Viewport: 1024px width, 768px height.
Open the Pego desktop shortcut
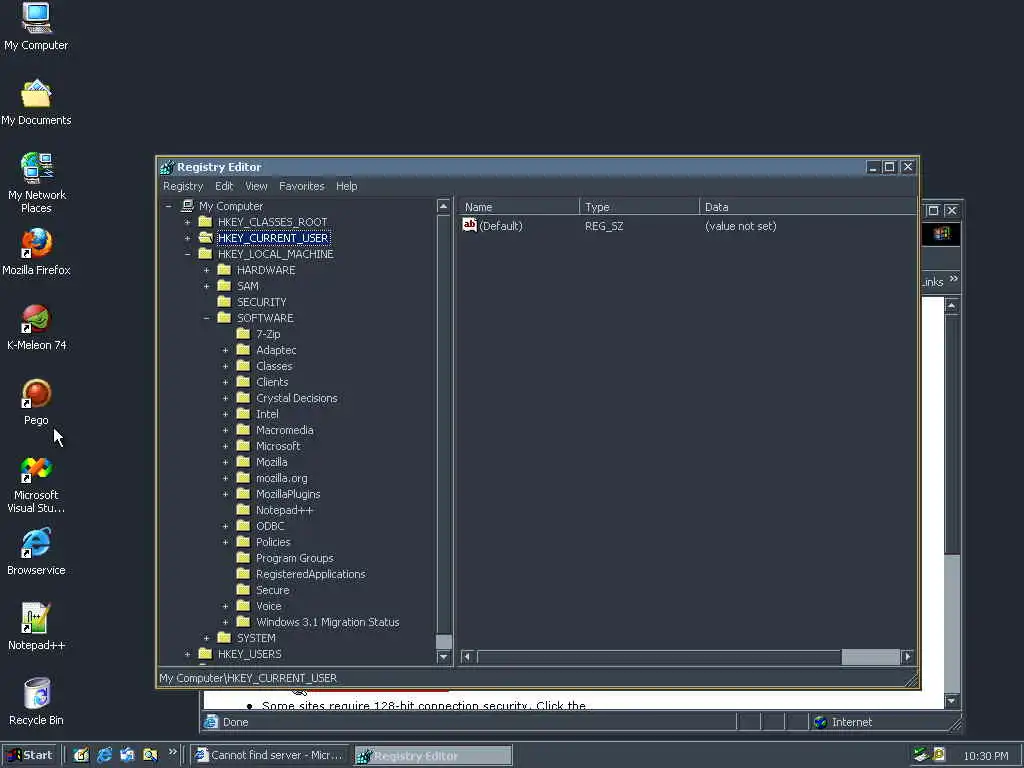tap(36, 402)
